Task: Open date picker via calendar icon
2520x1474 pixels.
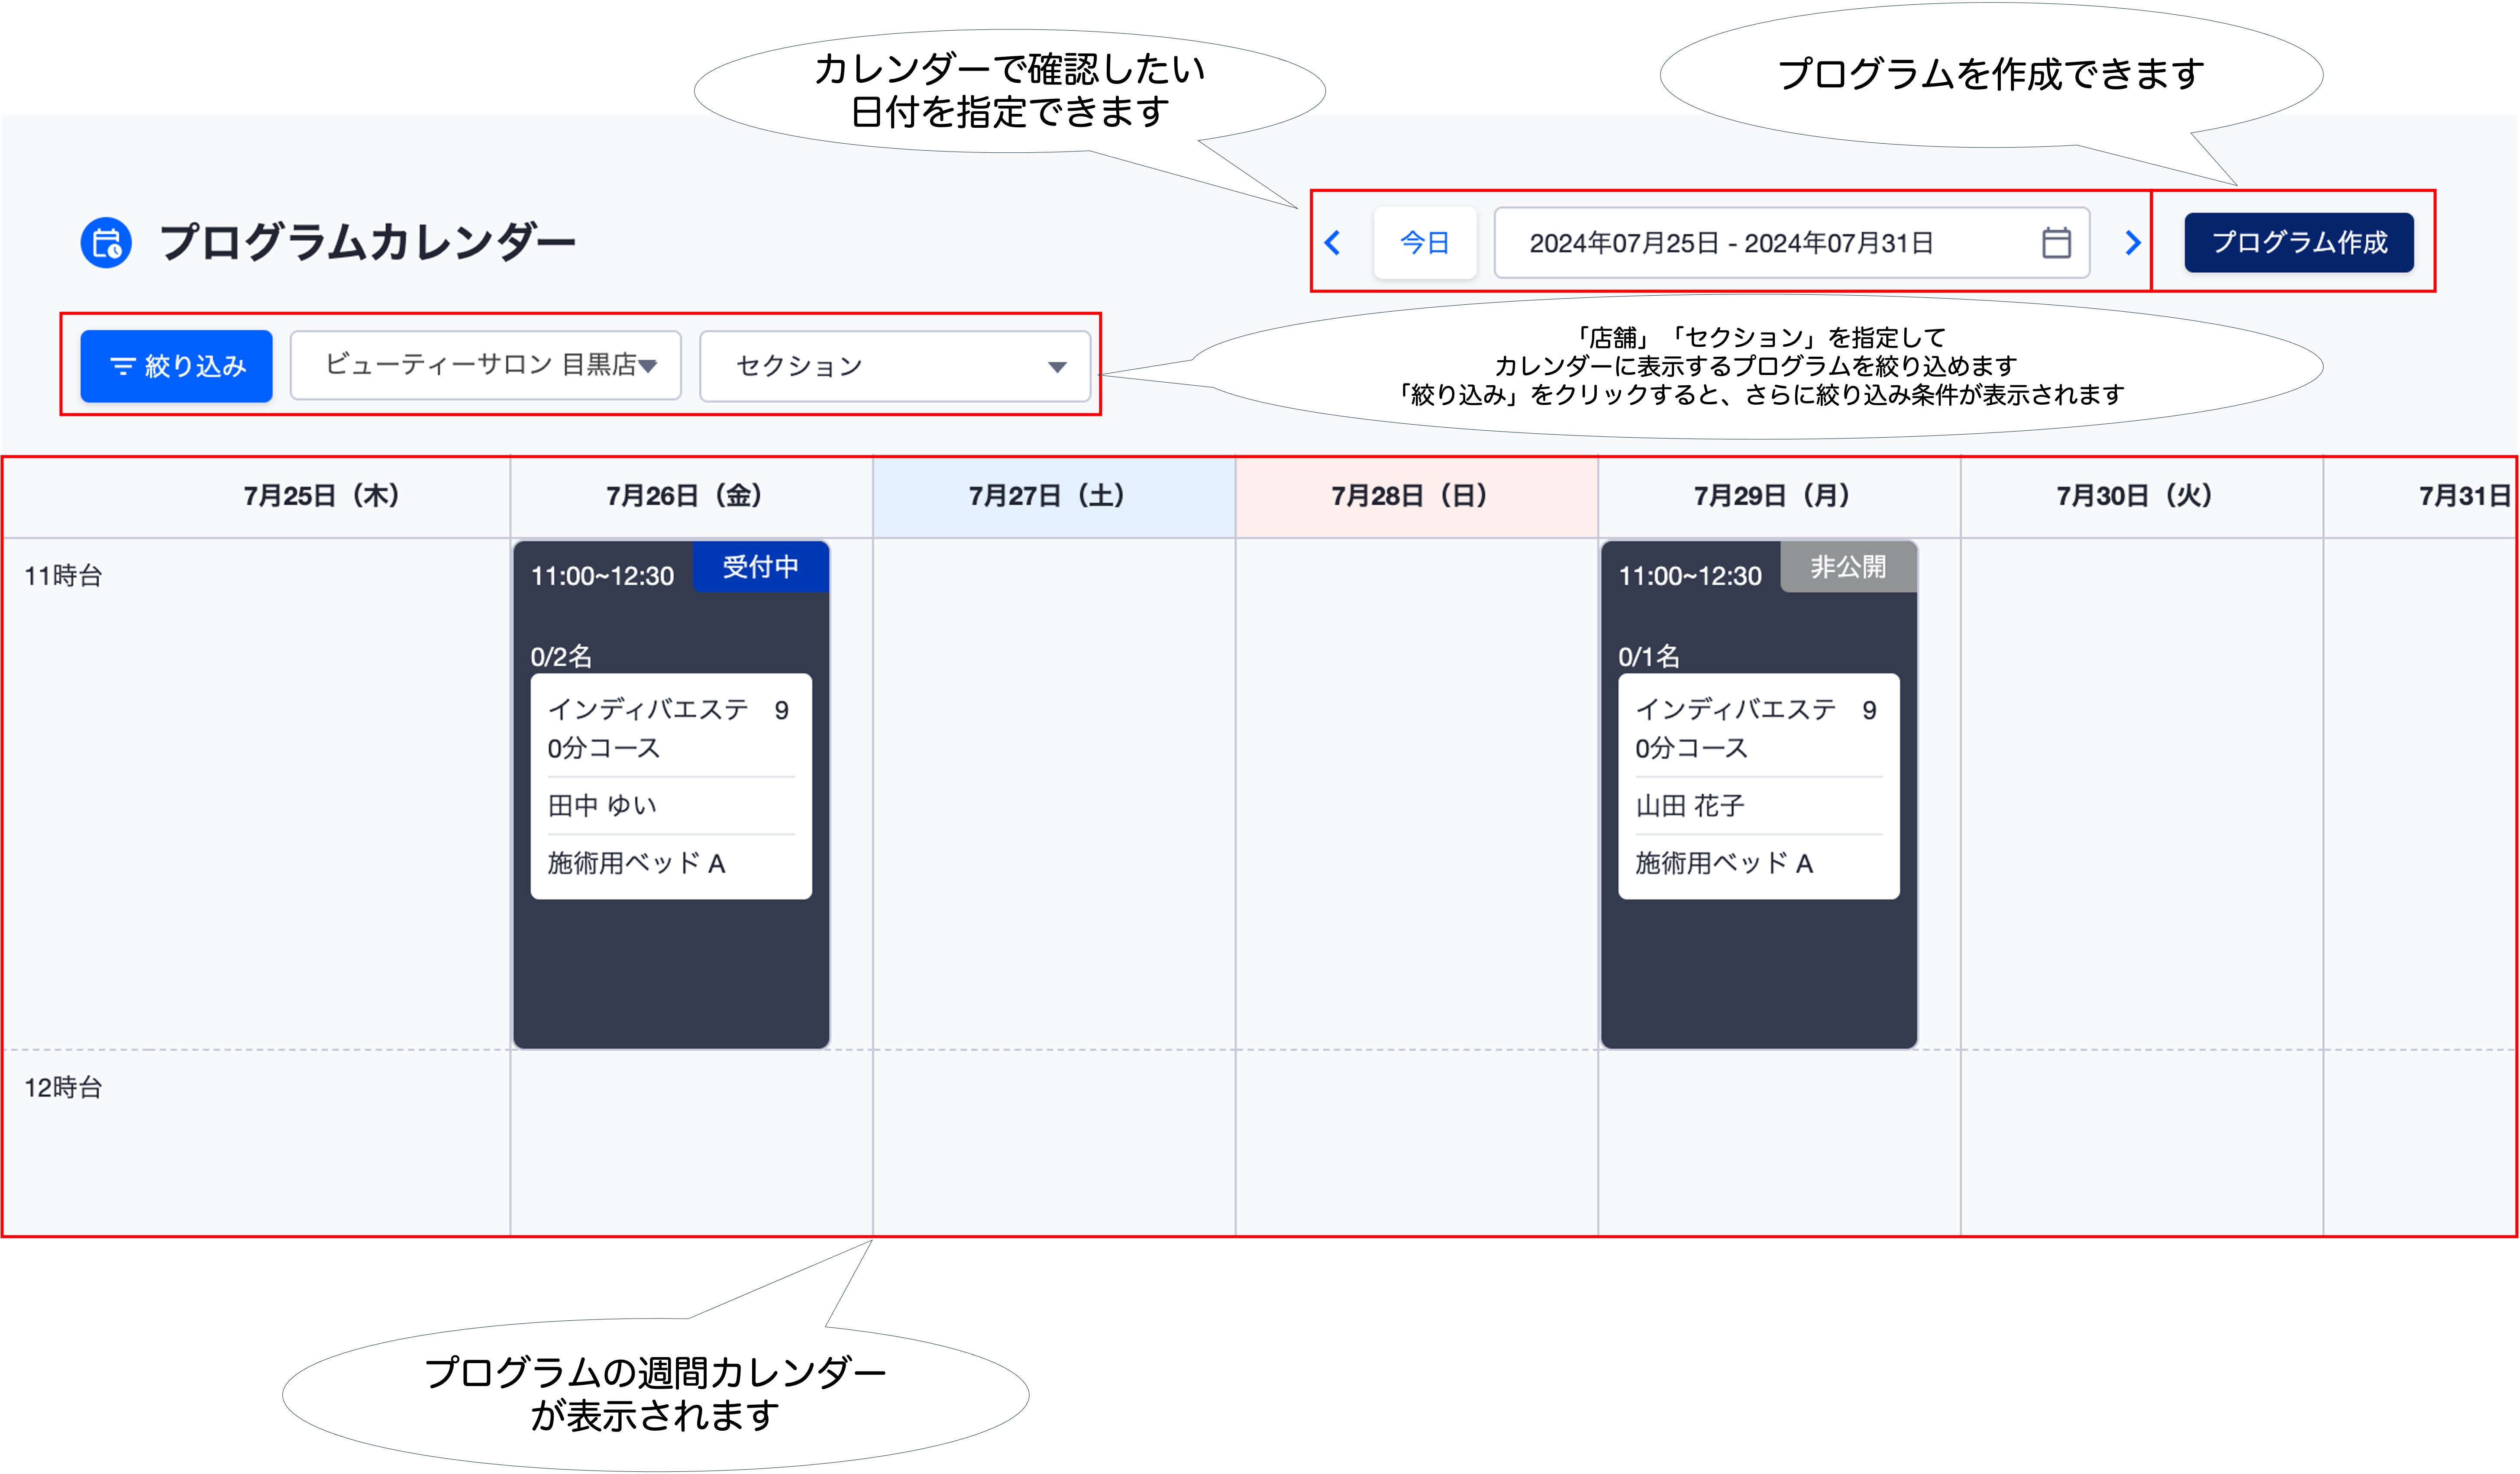Action: pyautogui.click(x=2056, y=243)
